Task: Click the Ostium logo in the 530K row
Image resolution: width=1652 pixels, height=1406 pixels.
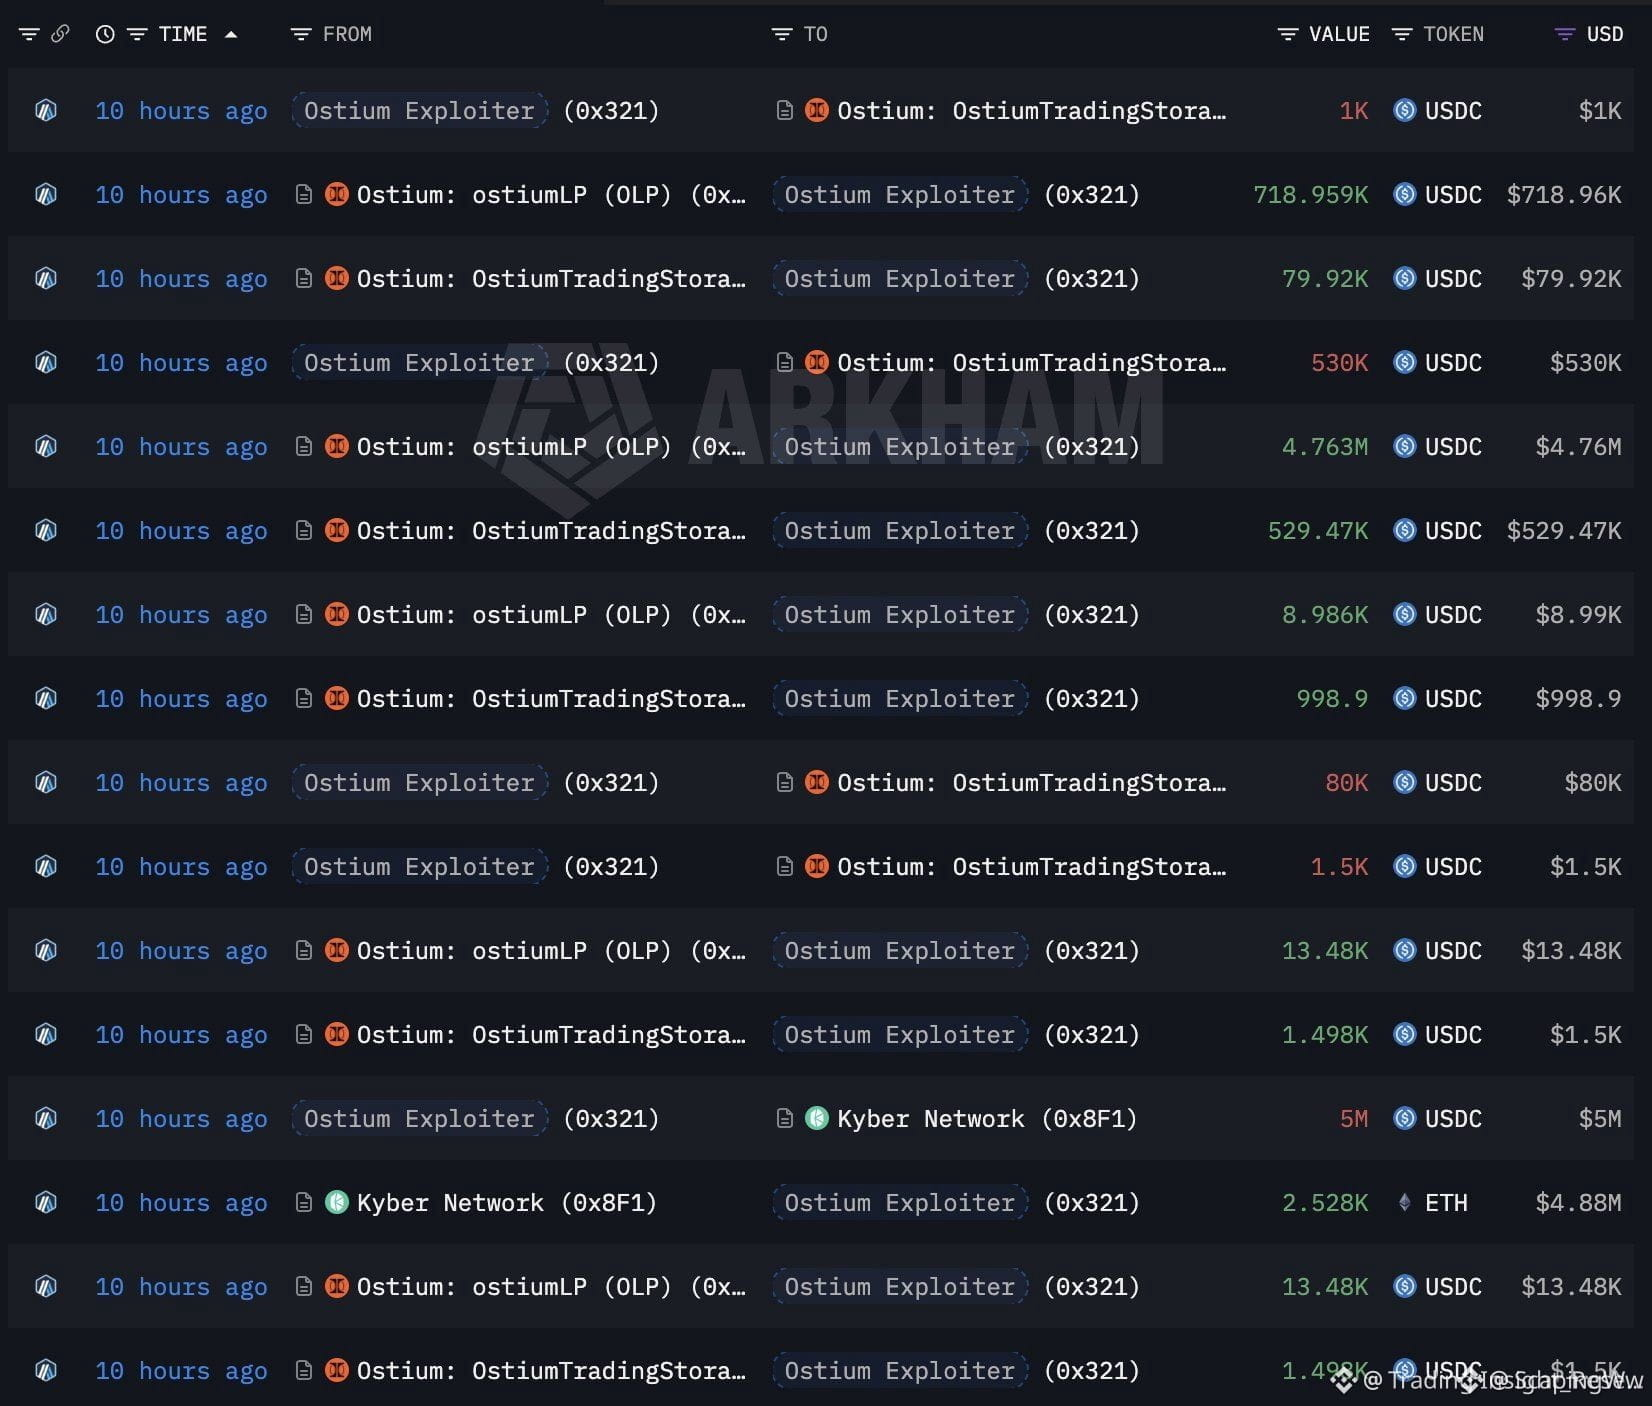Action: [x=817, y=362]
